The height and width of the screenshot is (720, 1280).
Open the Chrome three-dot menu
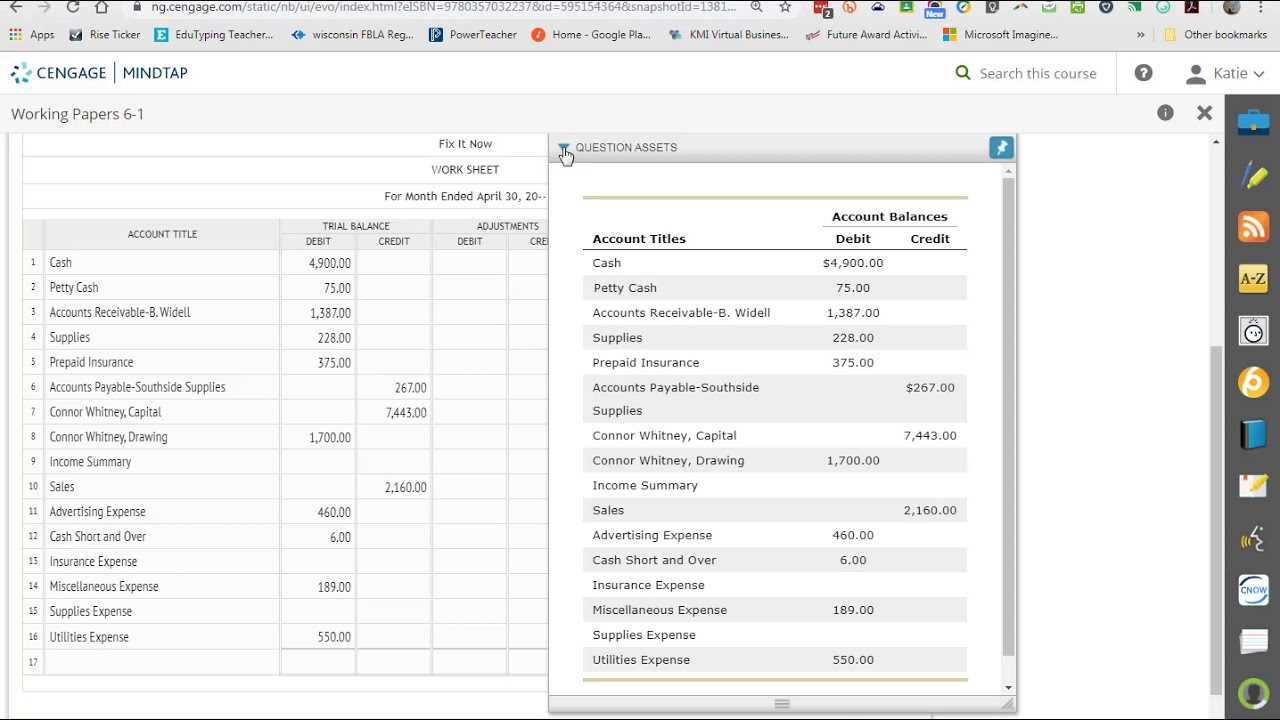click(x=1262, y=7)
